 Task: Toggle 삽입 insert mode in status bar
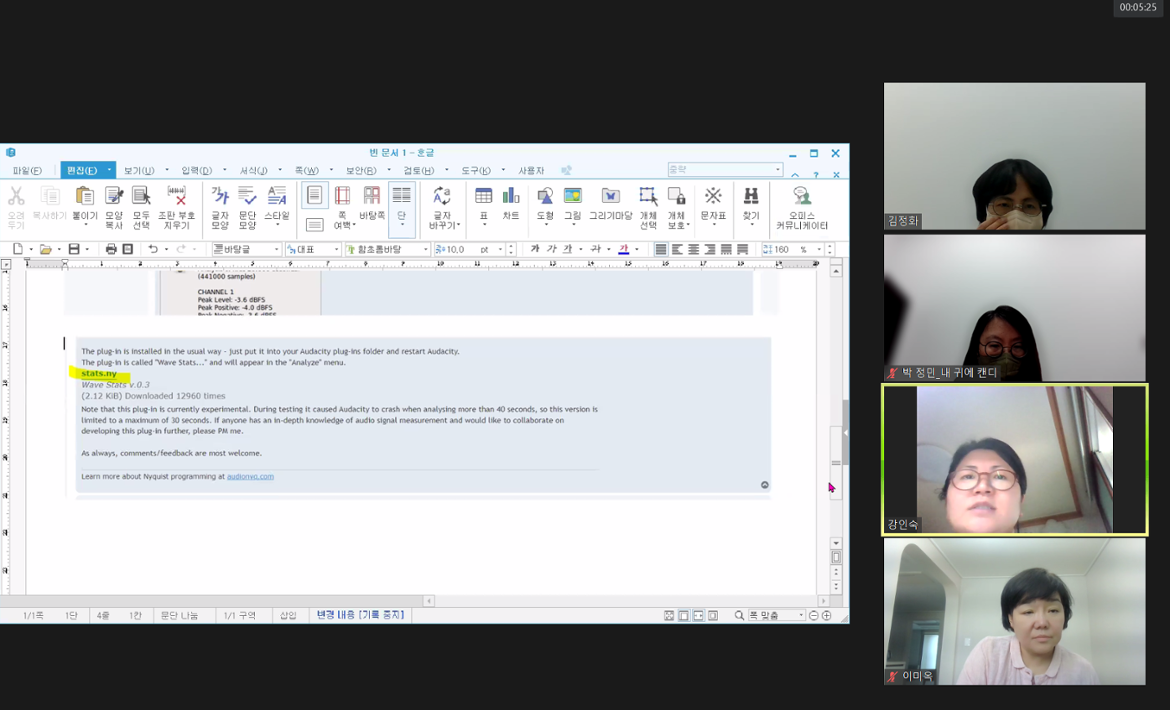(288, 615)
